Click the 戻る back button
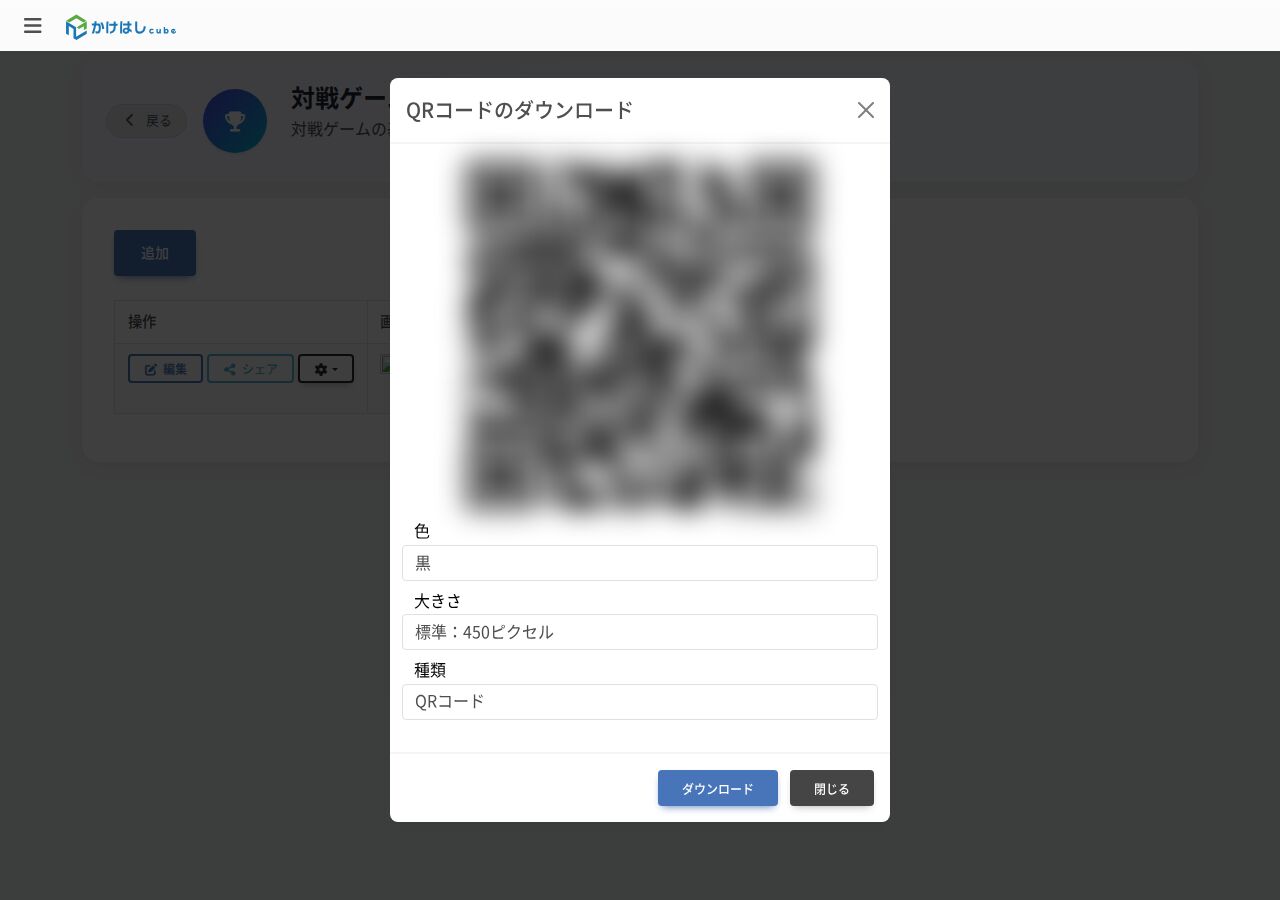Screen dimensions: 1280x900 click(147, 121)
